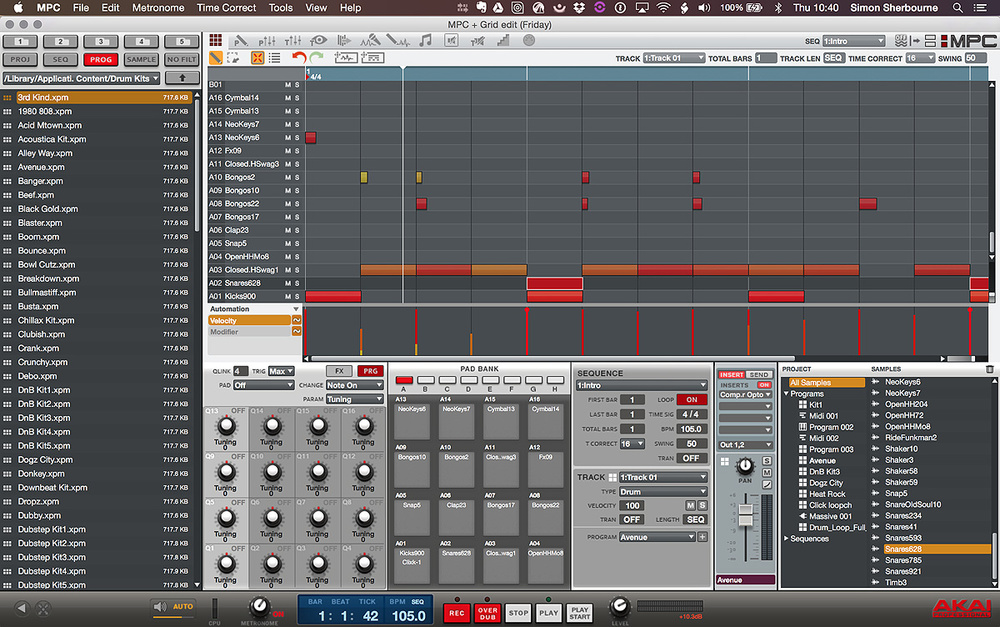Toggle track mute M beside Velocity
The height and width of the screenshot is (627, 1000).
pos(690,505)
